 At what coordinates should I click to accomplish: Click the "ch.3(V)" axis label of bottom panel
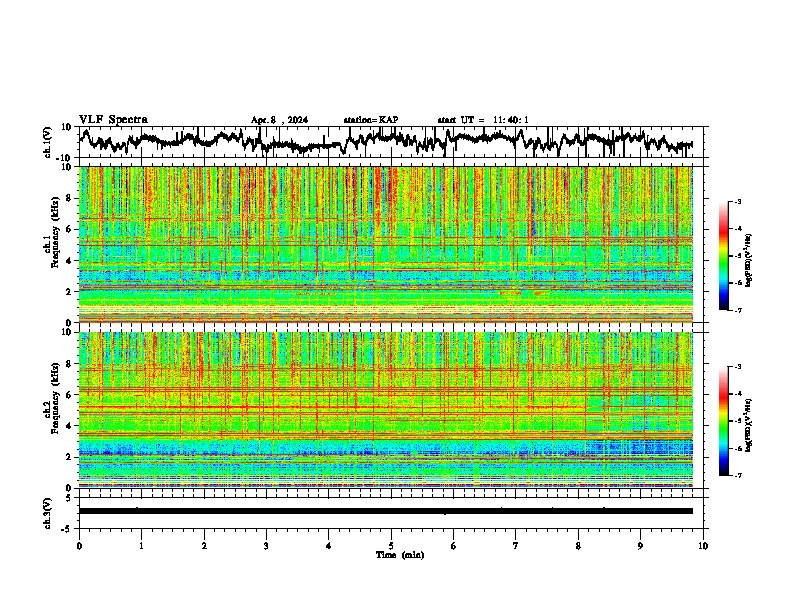tap(48, 513)
